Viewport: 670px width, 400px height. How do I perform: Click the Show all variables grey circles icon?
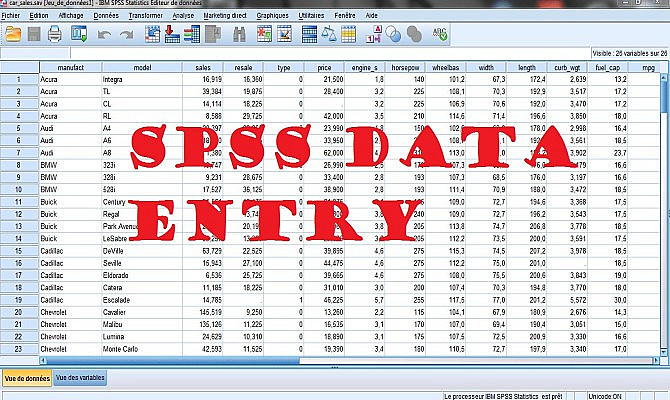414,34
